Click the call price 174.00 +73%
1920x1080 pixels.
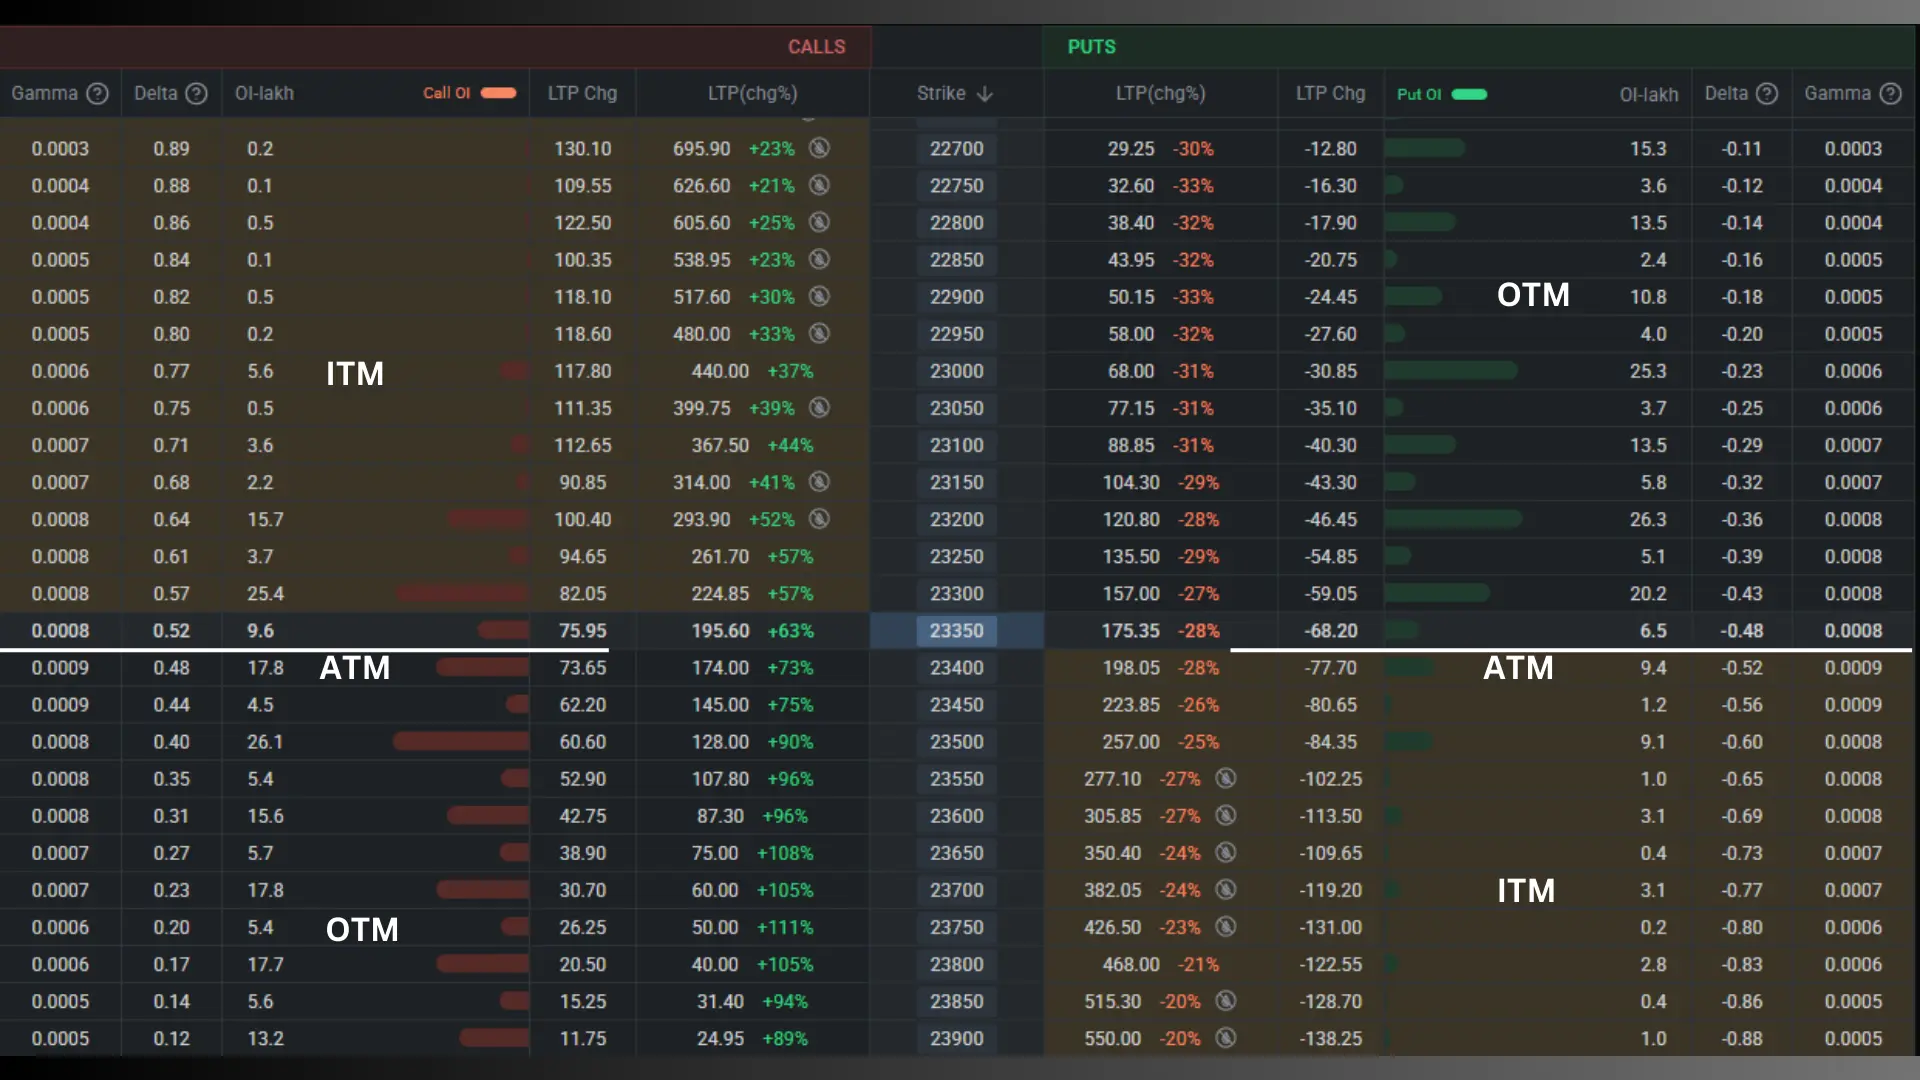752,668
